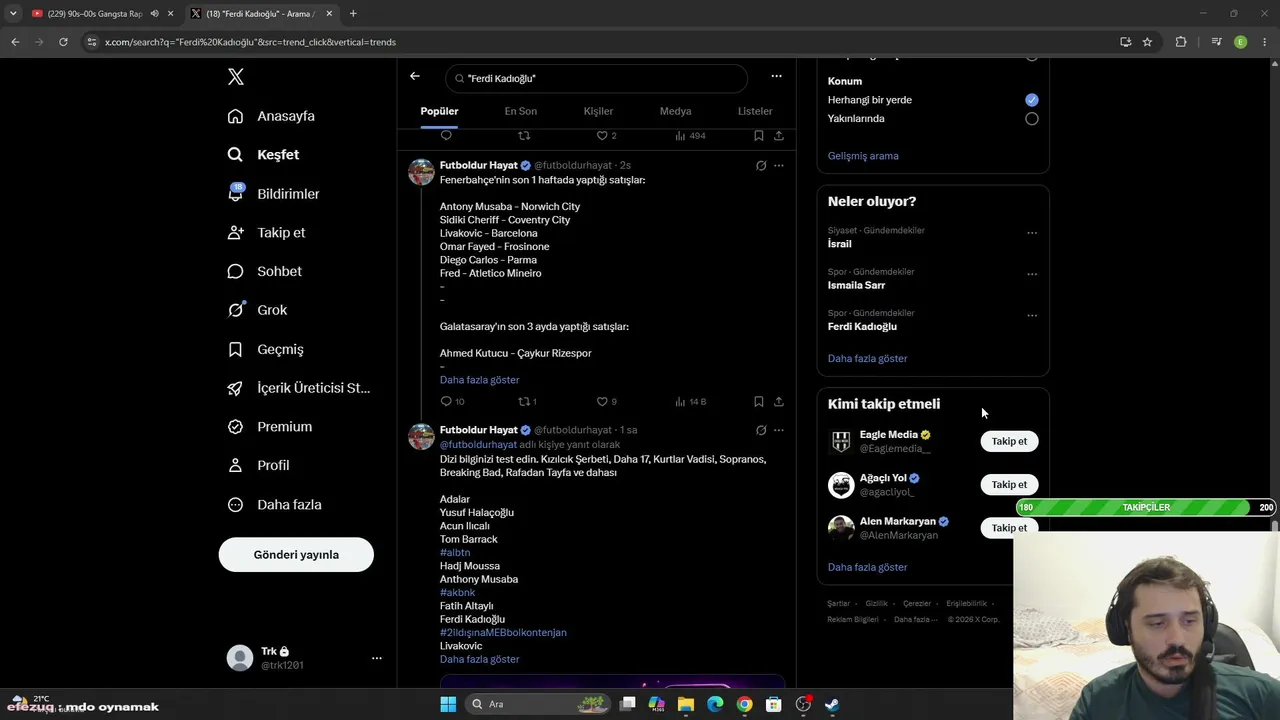Screen dimensions: 1280x720
Task: Focus the "Ferdi Kadıoğlu" search field
Action: click(x=596, y=78)
